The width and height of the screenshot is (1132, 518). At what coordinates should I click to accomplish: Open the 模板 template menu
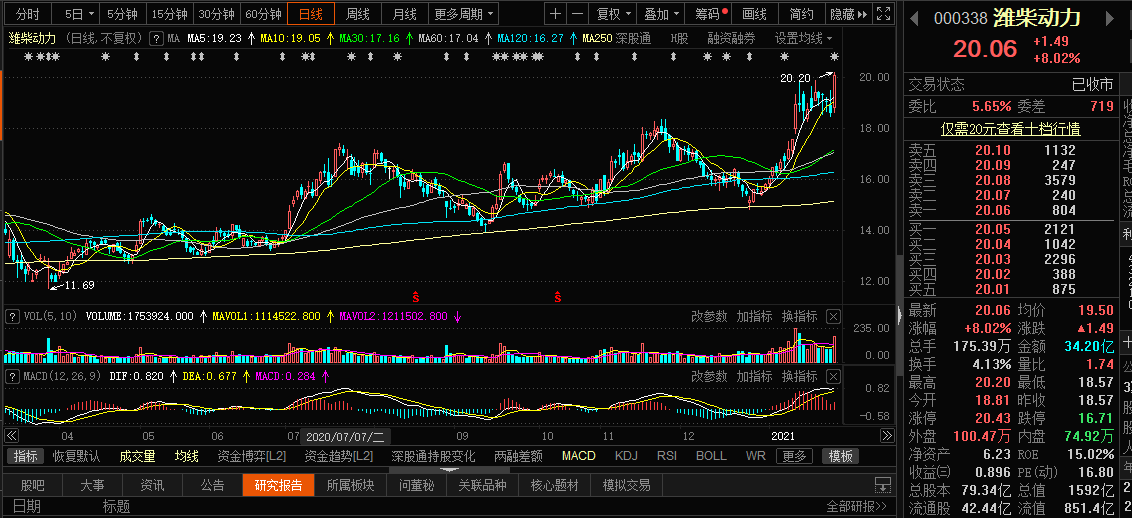(x=840, y=456)
